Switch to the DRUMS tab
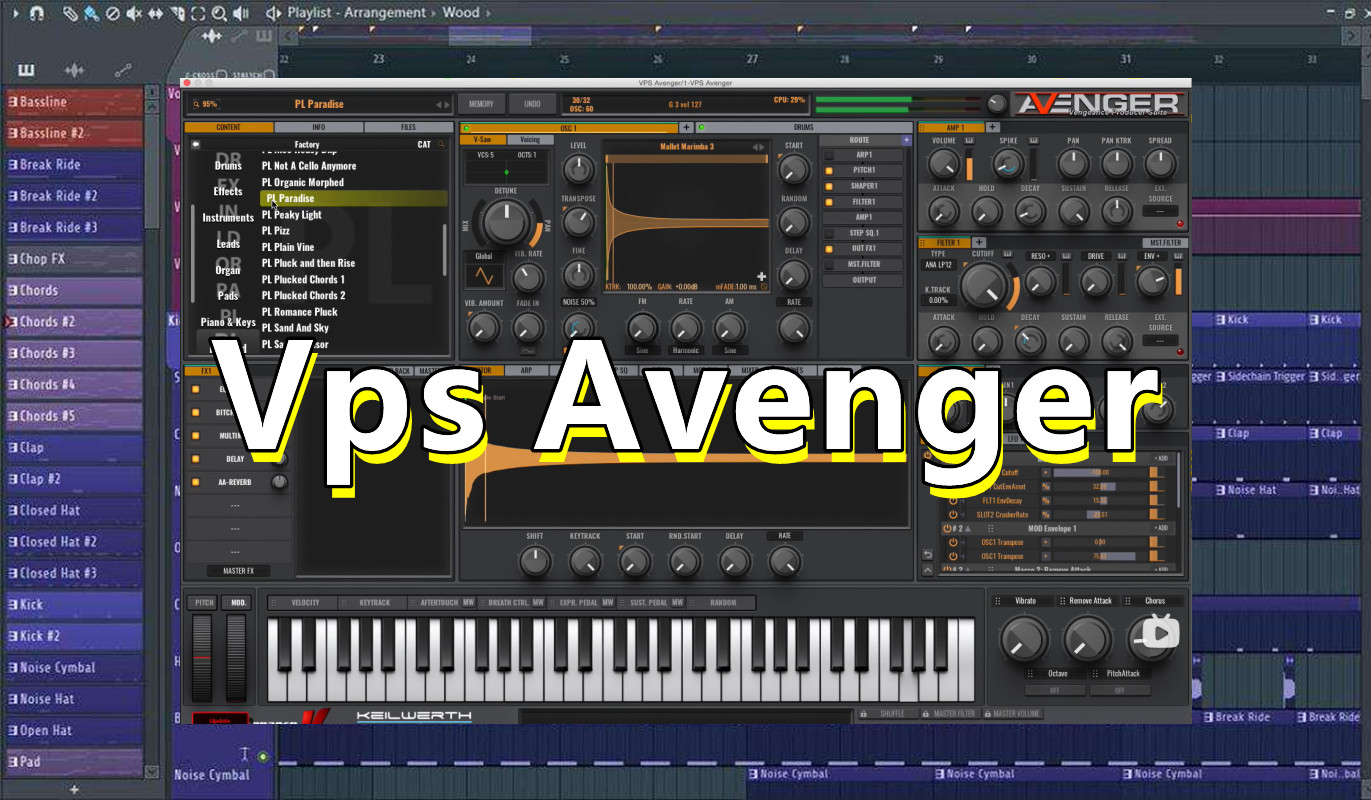The height and width of the screenshot is (800, 1371). [803, 127]
